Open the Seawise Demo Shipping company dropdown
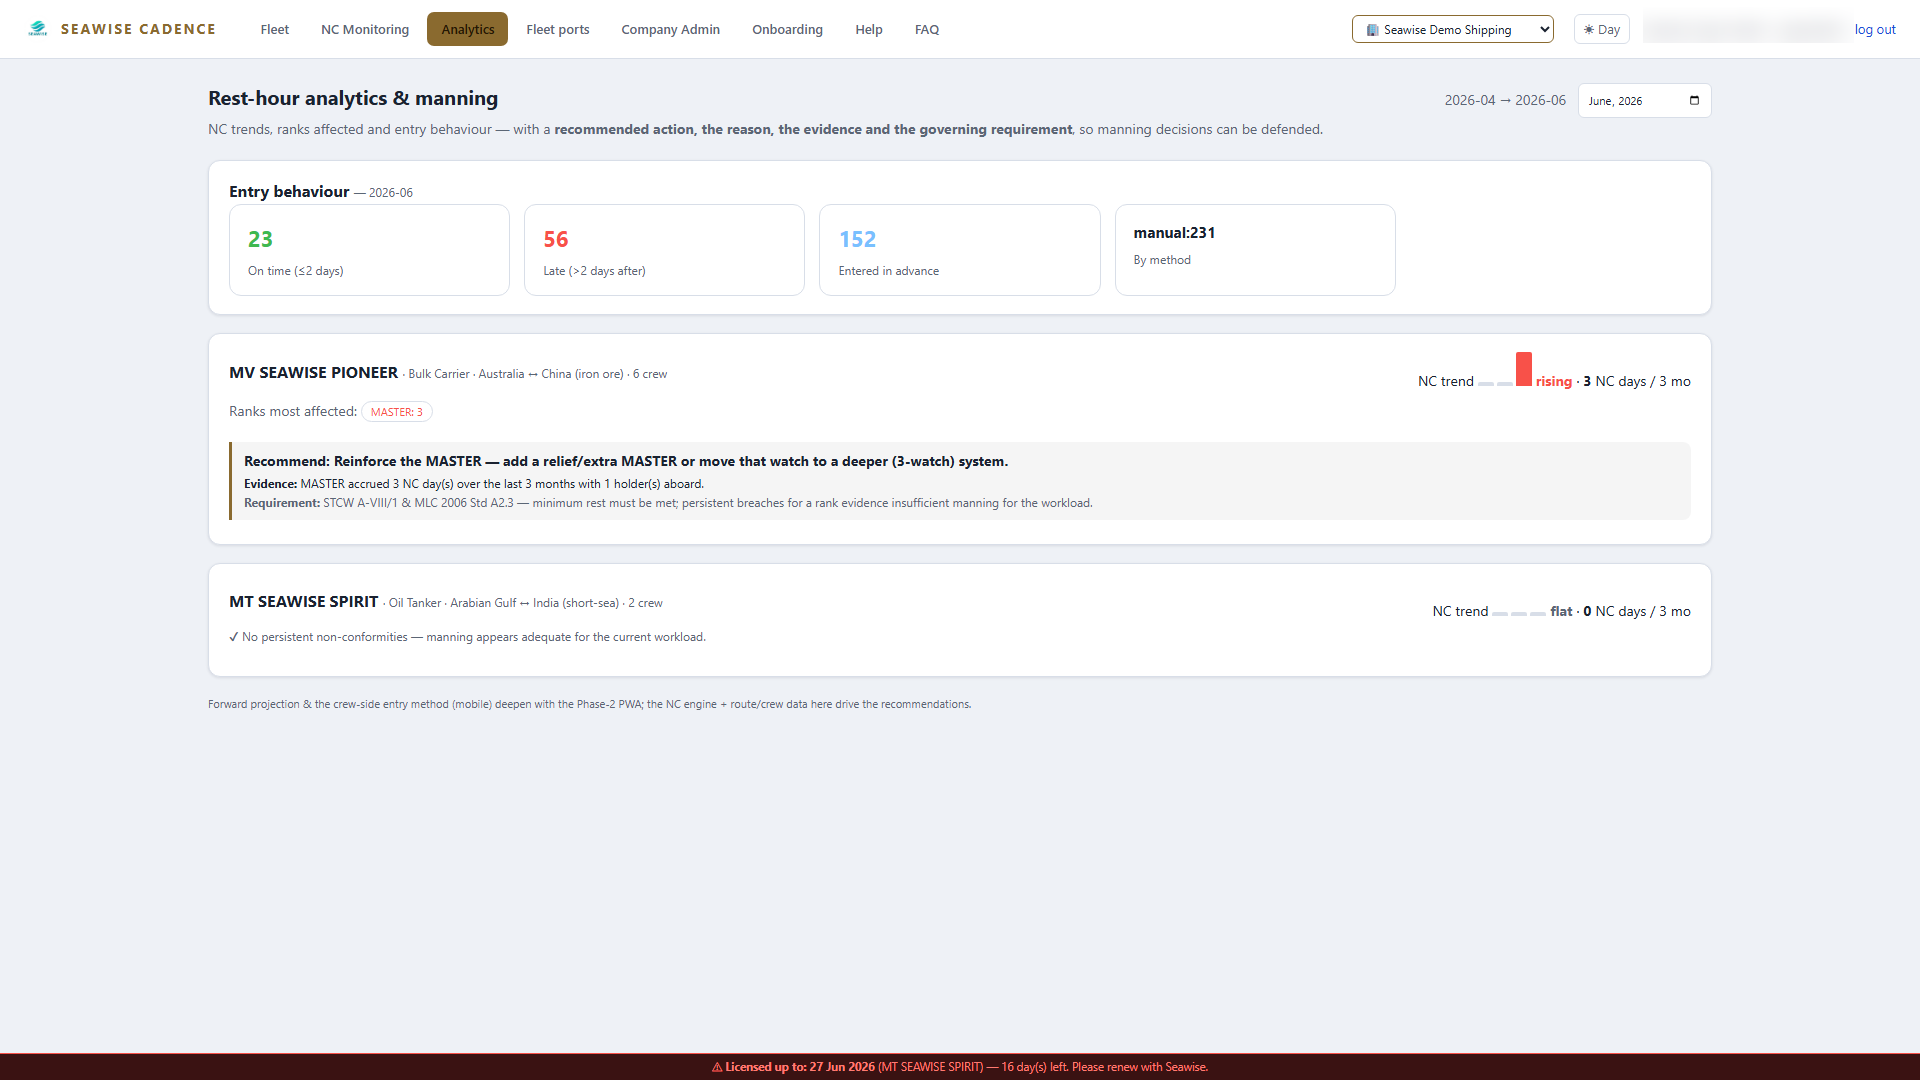1920x1080 pixels. coord(1452,29)
